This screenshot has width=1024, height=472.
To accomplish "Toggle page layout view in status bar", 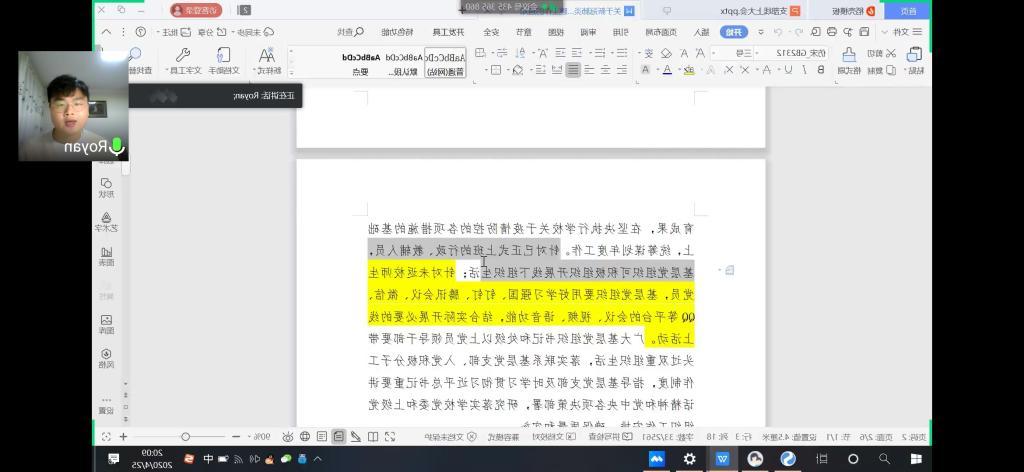I will (338, 437).
